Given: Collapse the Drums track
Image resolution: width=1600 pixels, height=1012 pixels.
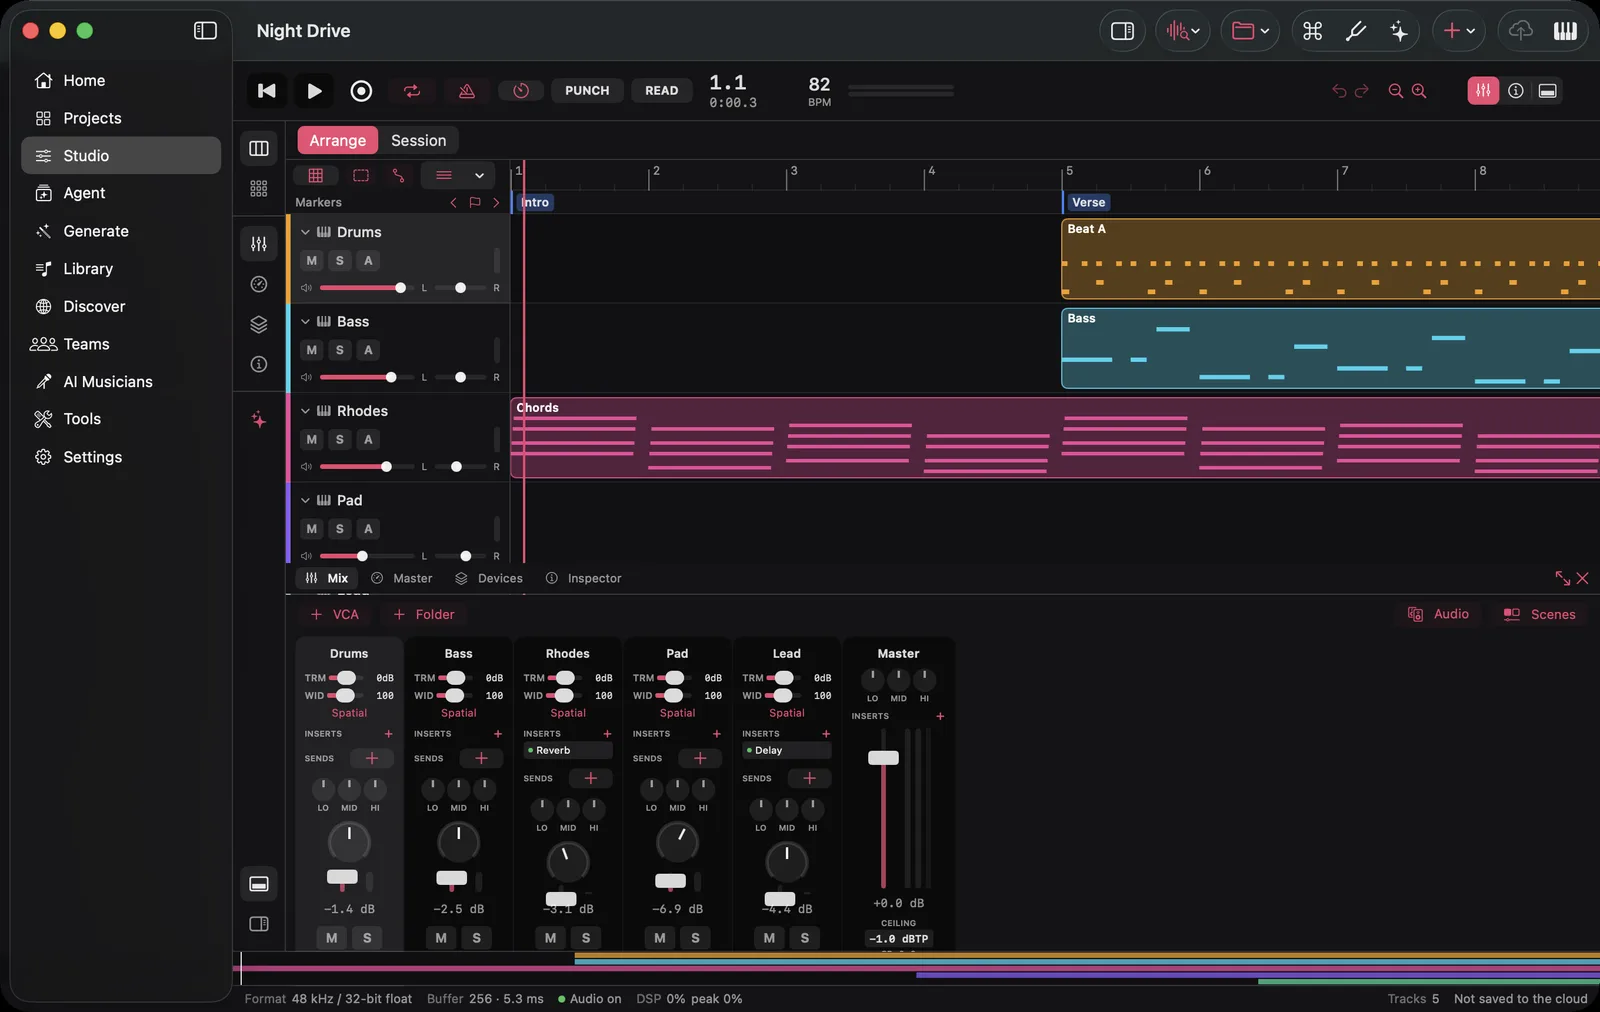Looking at the screenshot, I should pos(305,232).
